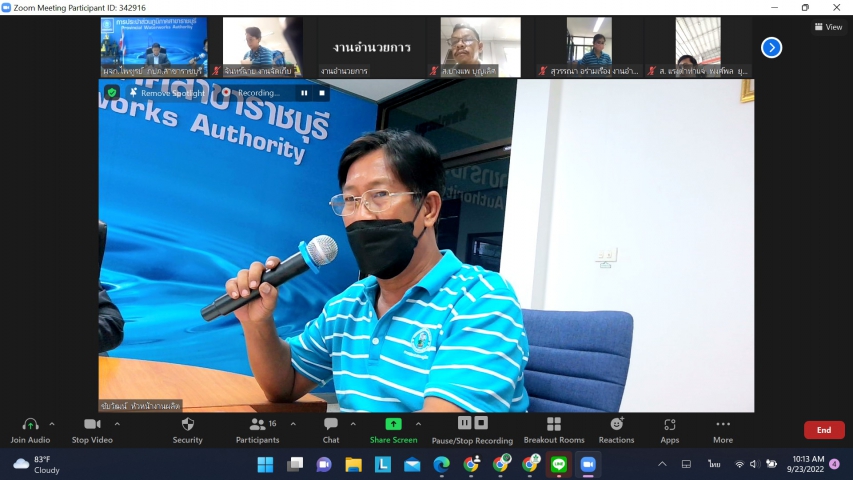
Task: Pause recording from bottom toolbar
Action: coord(464,423)
